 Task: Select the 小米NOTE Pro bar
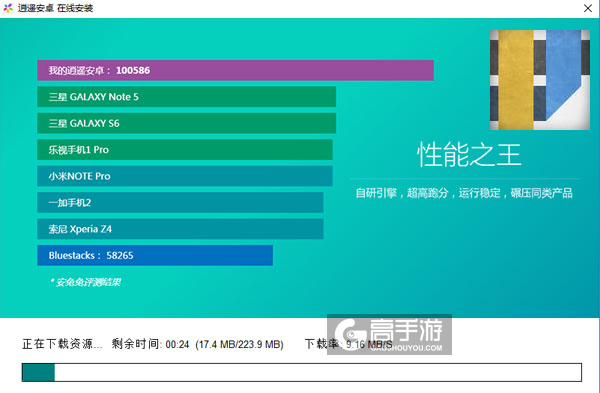(185, 176)
